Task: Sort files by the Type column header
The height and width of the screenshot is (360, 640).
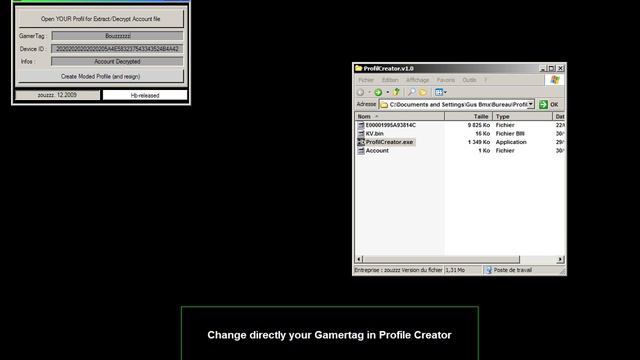Action: pos(522,116)
